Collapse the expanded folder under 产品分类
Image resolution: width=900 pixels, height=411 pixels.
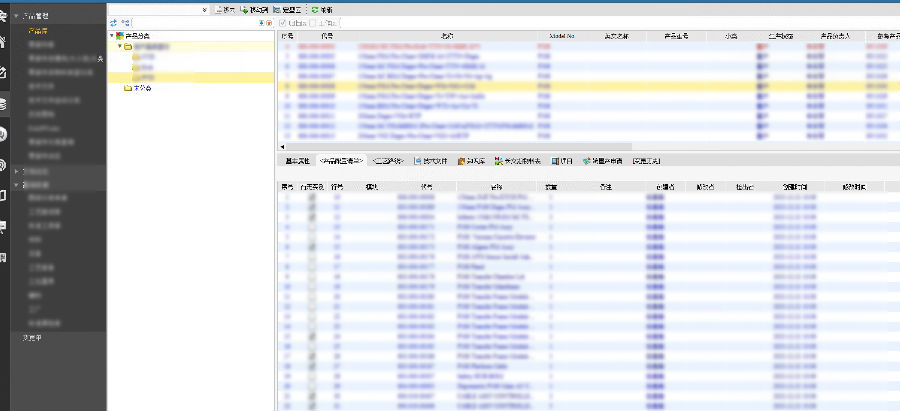pos(120,46)
